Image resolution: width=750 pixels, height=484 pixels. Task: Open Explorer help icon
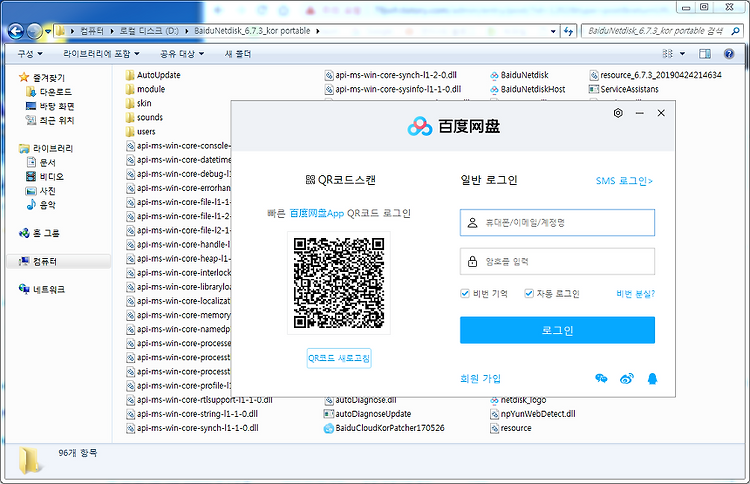click(x=729, y=54)
